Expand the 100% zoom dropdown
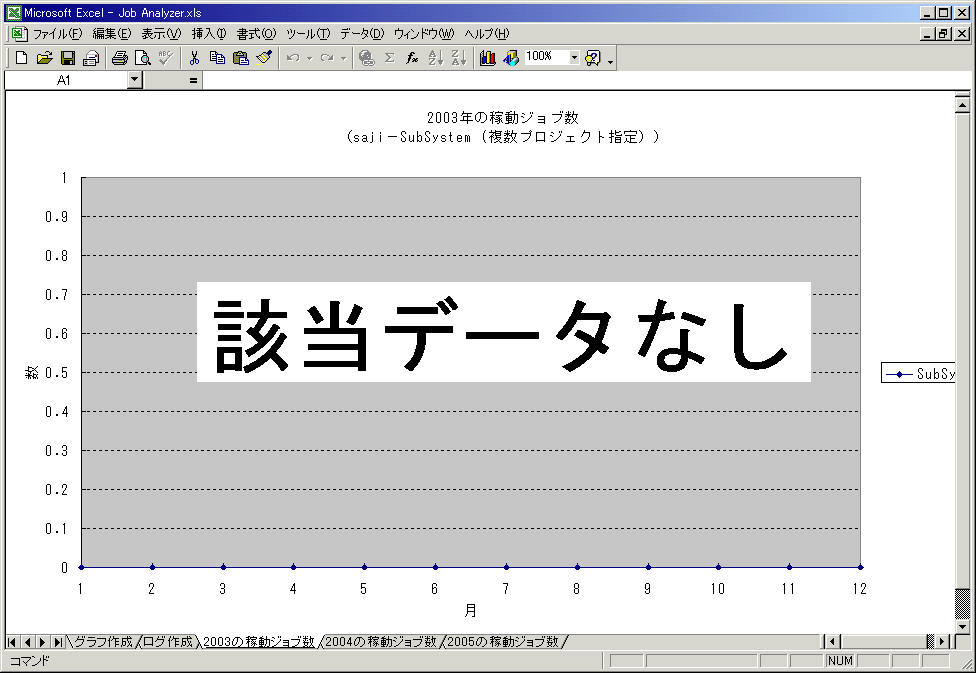The image size is (976, 673). pos(574,58)
